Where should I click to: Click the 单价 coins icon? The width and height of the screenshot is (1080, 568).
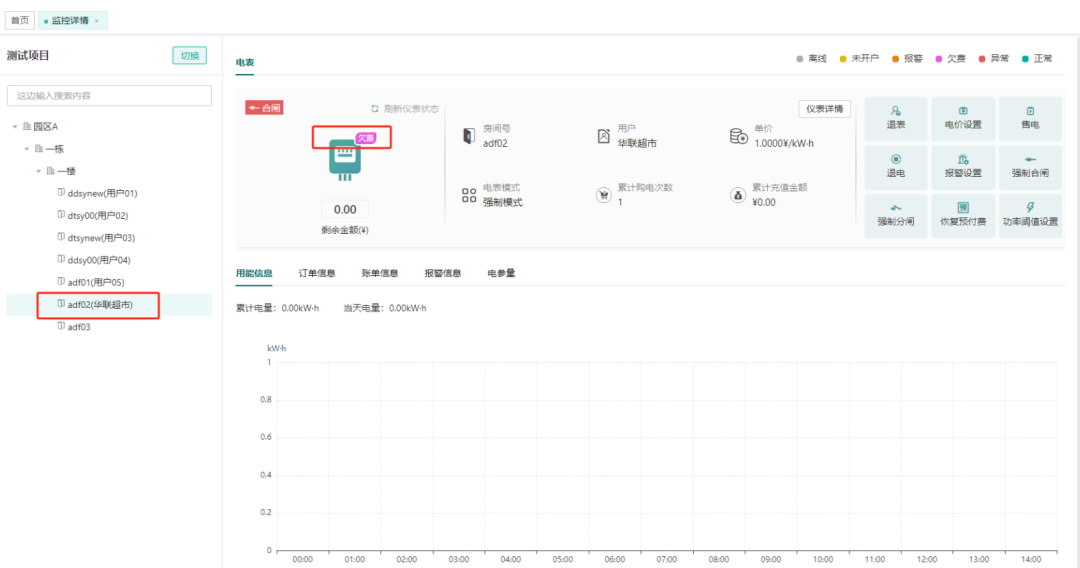click(x=738, y=136)
